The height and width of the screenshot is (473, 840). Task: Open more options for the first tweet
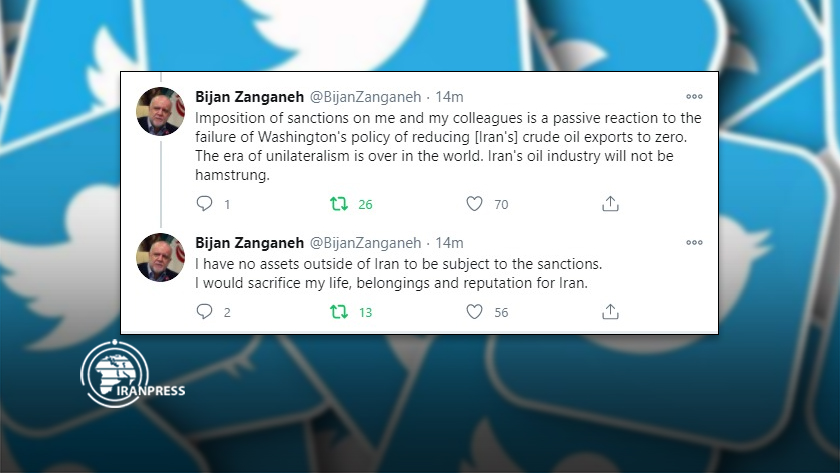pos(694,96)
